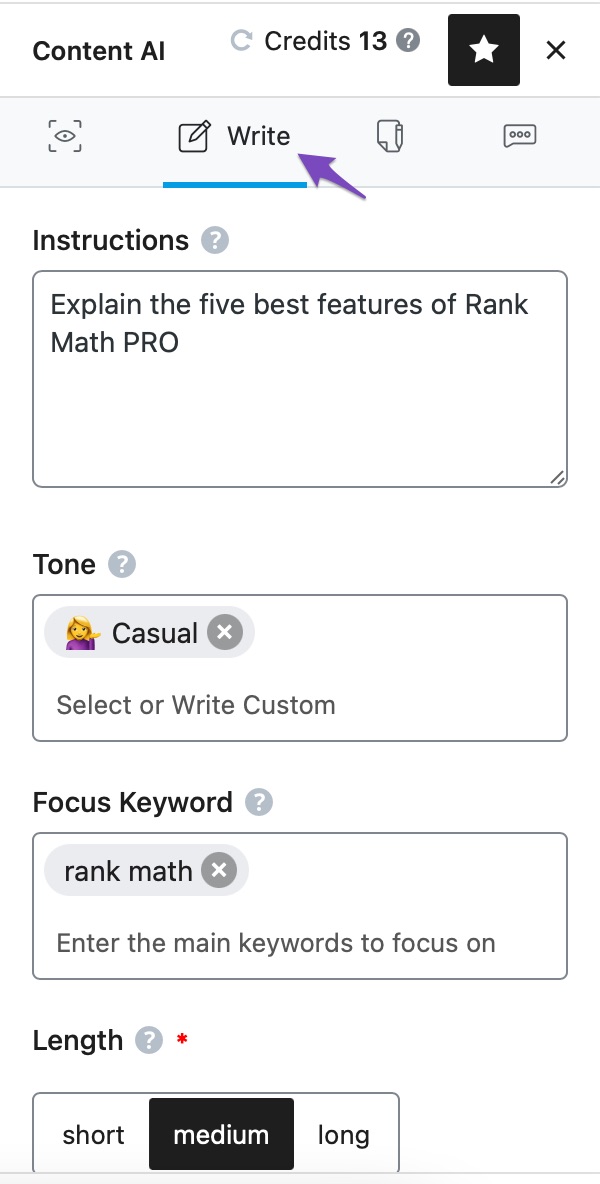Open the Tone selection field

[300, 704]
